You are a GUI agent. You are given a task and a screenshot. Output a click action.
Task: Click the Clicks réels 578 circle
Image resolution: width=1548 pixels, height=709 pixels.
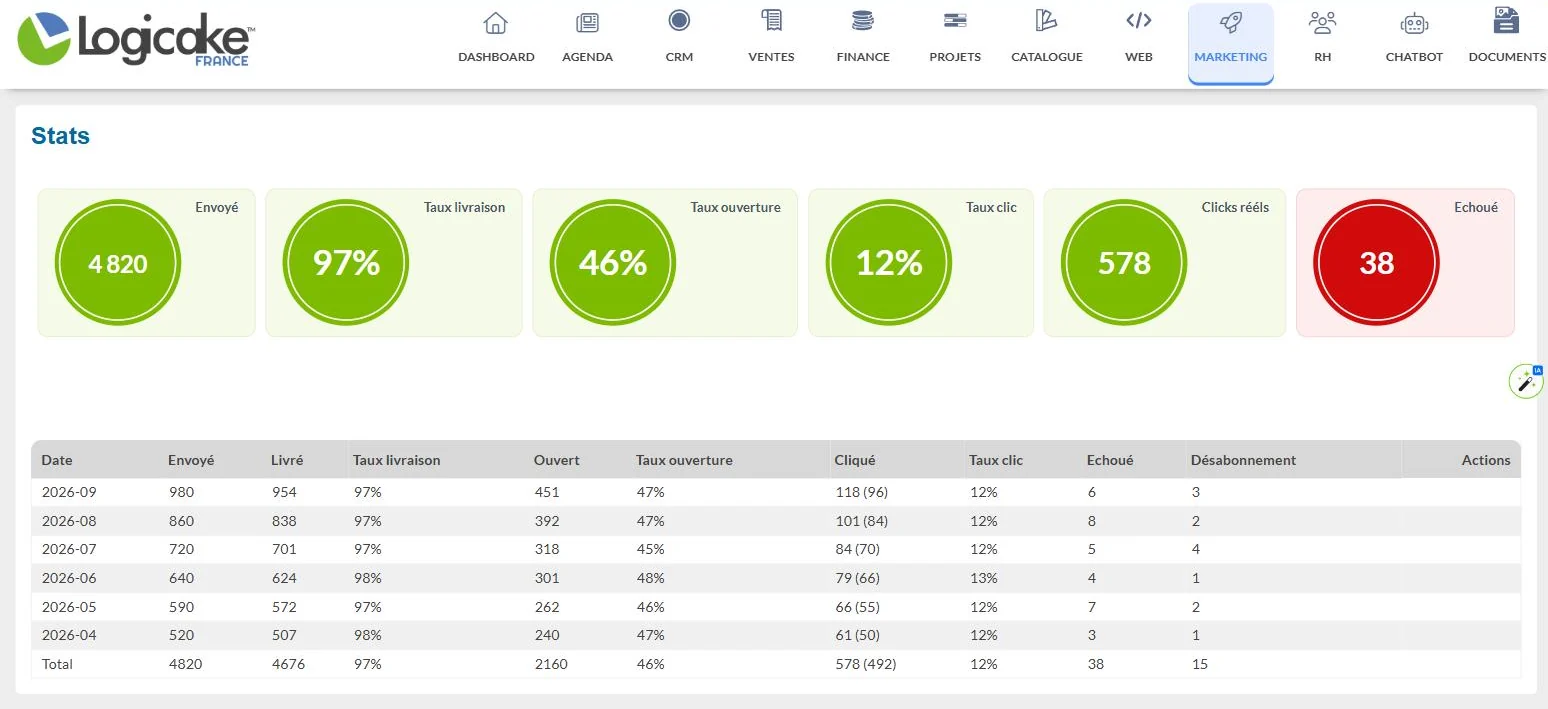tap(1124, 263)
